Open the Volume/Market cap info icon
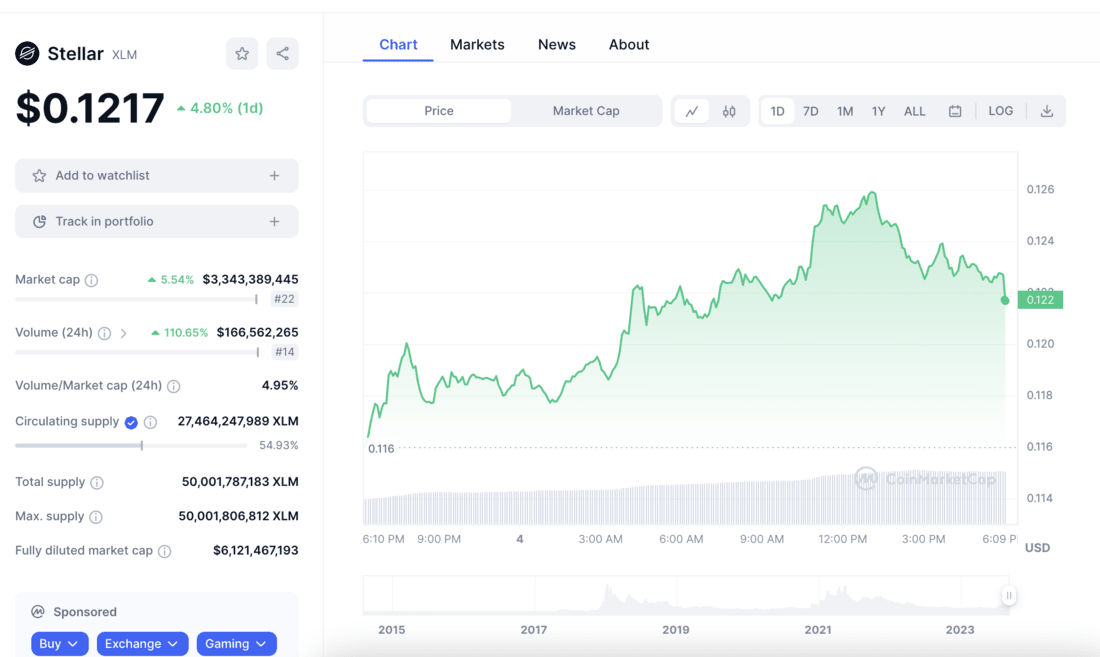Screen dimensions: 1100x657 click(173, 386)
